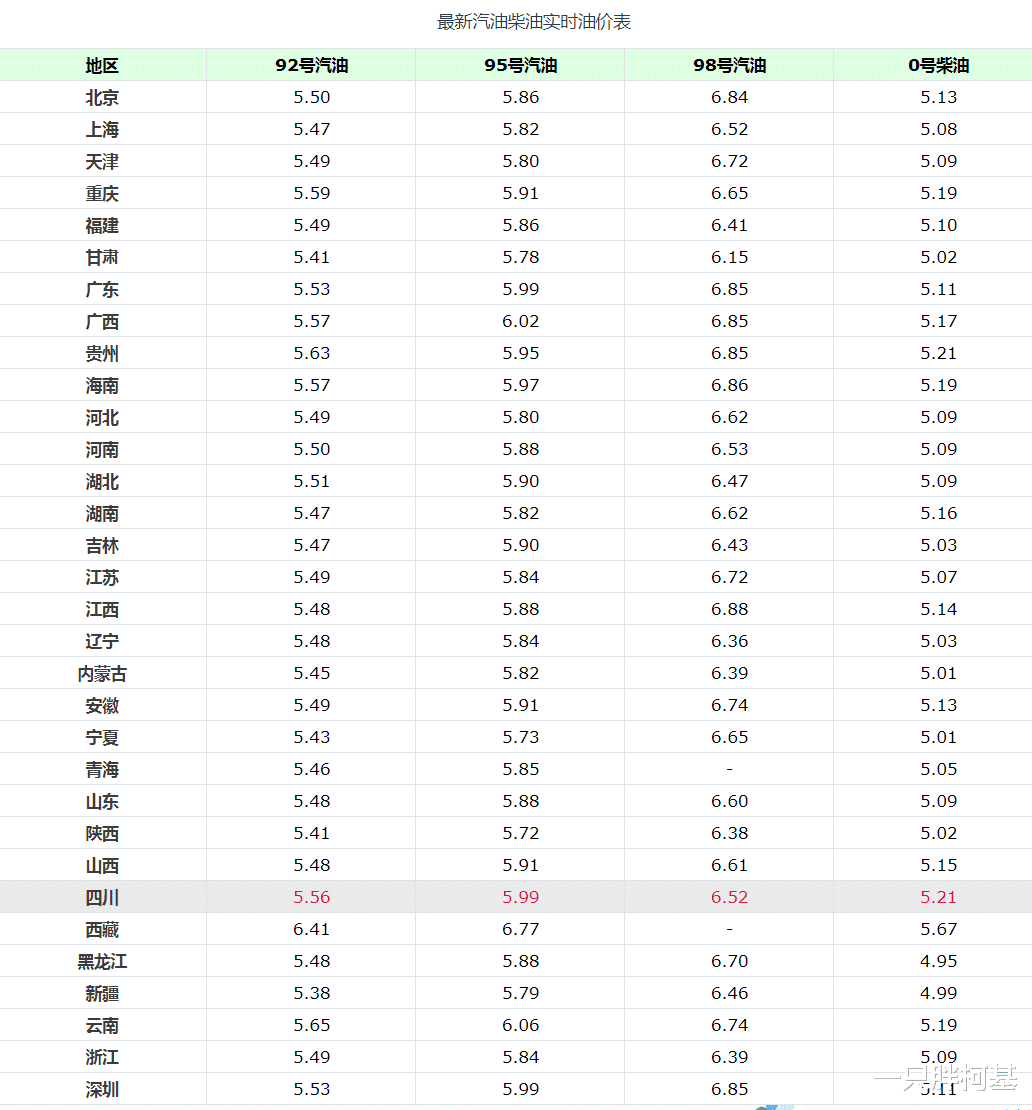This screenshot has height=1110, width=1032.
Task: Click Tibet's 95号汽油 price 6.77
Action: (x=519, y=929)
